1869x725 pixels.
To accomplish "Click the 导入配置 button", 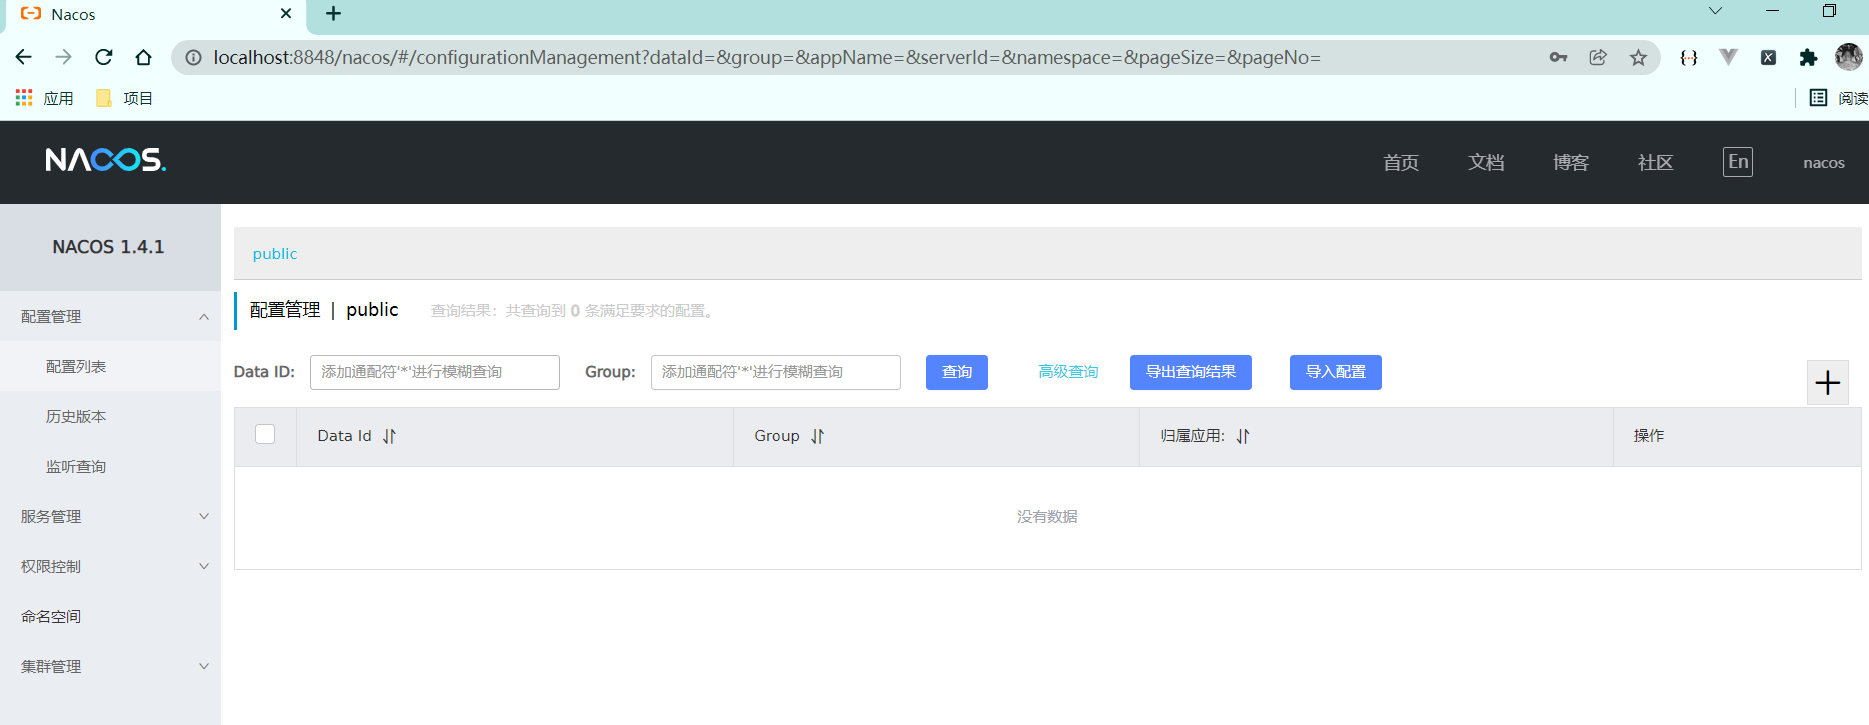I will click(x=1336, y=372).
